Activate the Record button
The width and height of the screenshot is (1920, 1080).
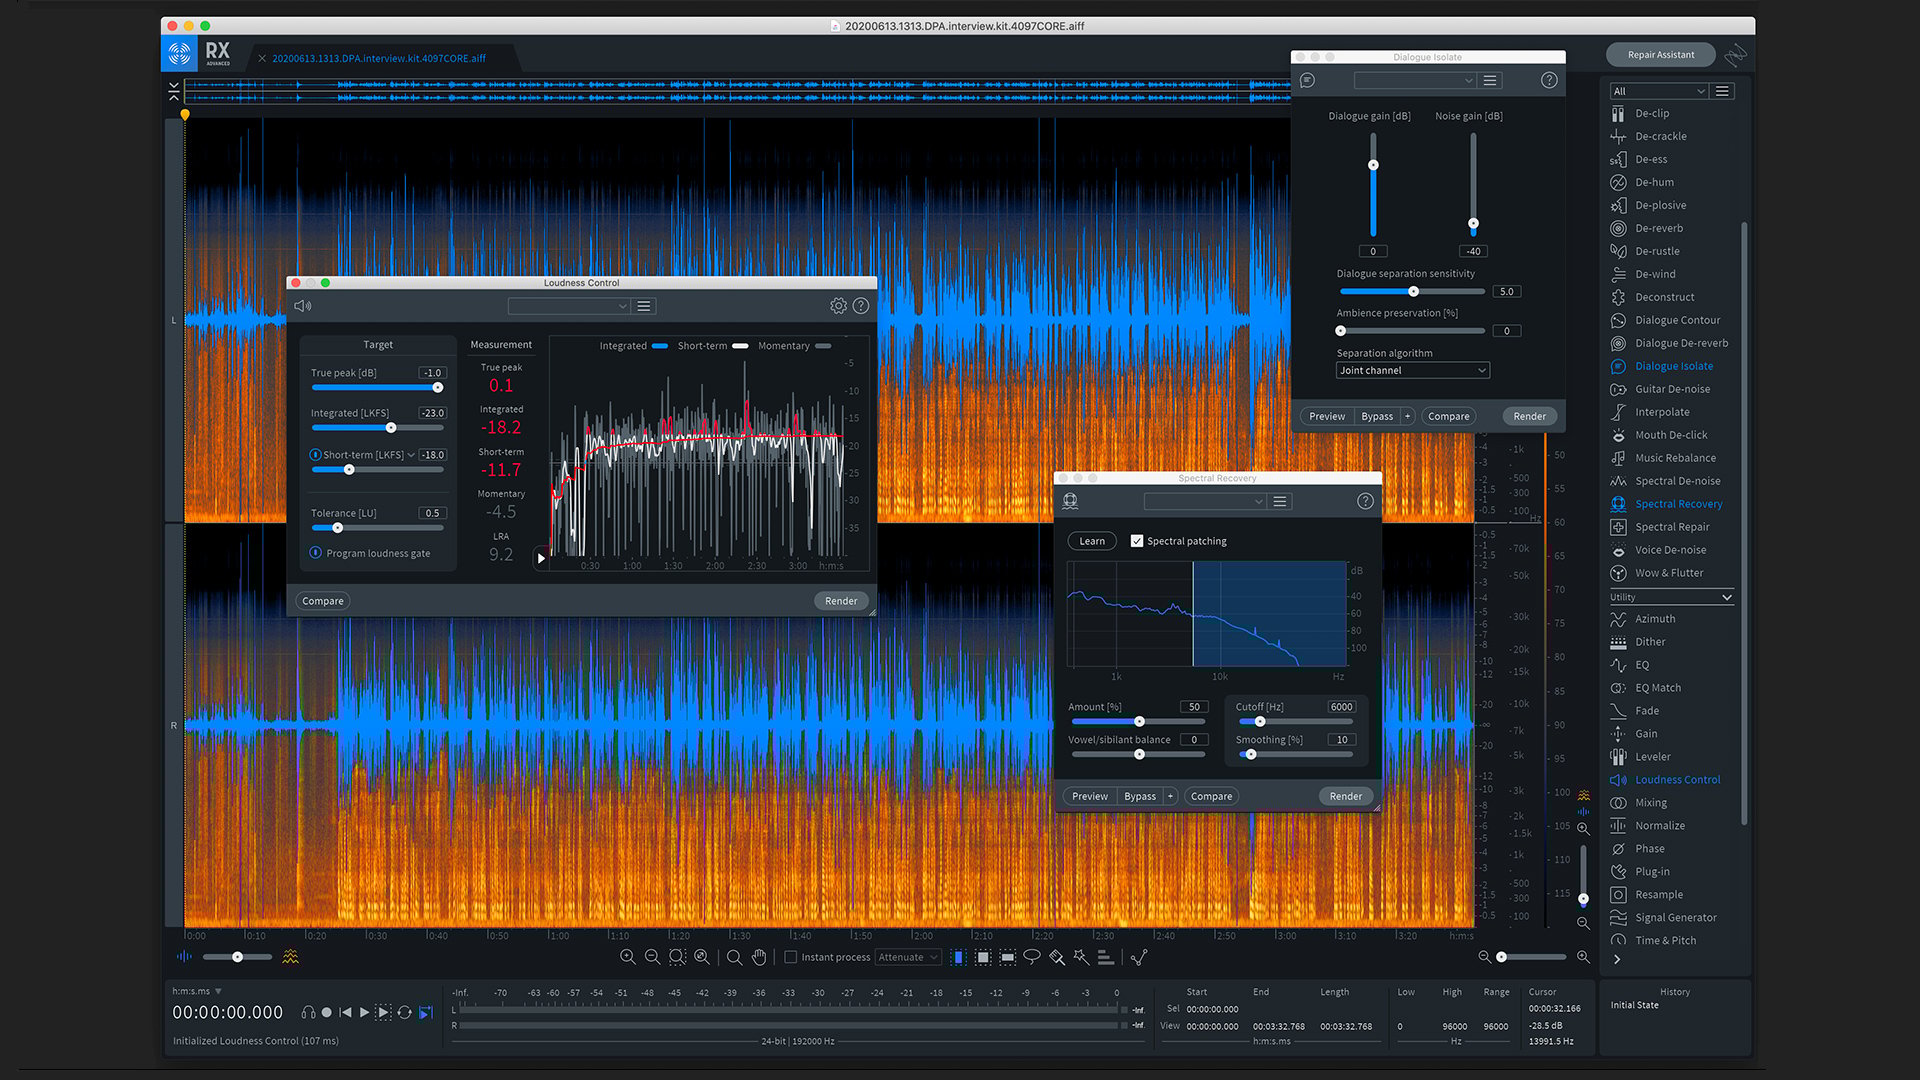327,1012
